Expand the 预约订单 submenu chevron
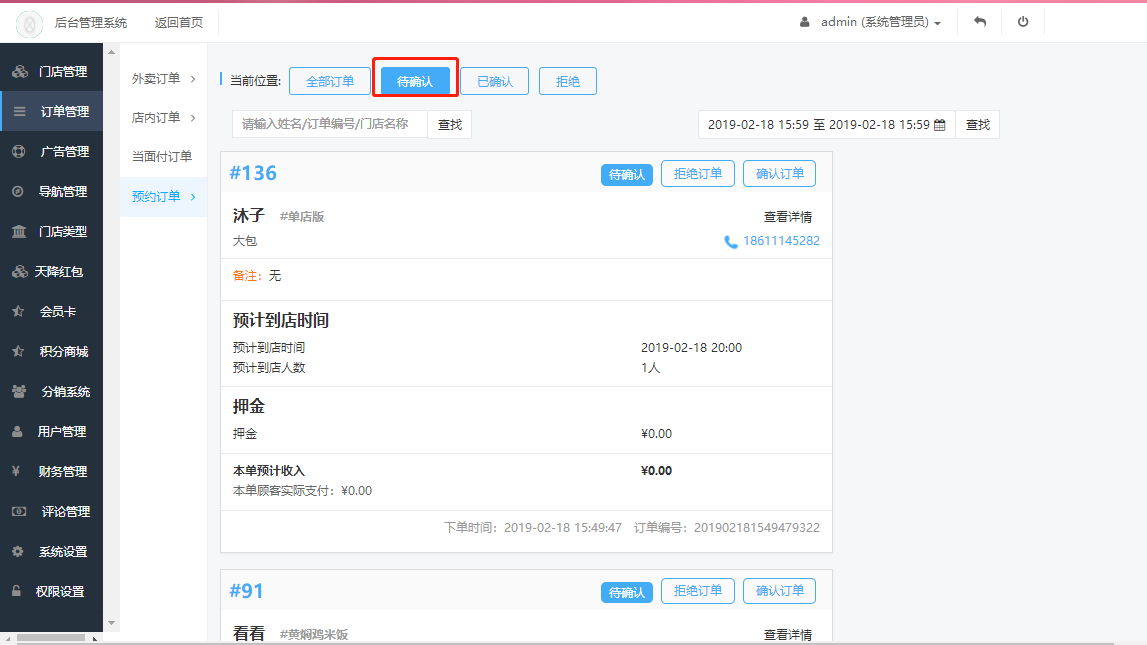1147x645 pixels. pyautogui.click(x=193, y=197)
